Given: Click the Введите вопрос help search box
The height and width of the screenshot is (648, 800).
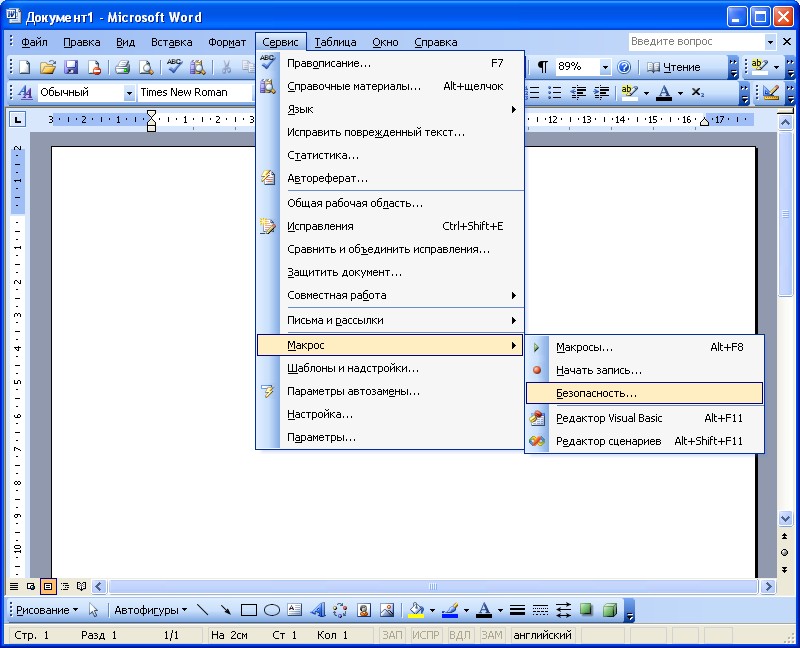Looking at the screenshot, I should coord(697,42).
